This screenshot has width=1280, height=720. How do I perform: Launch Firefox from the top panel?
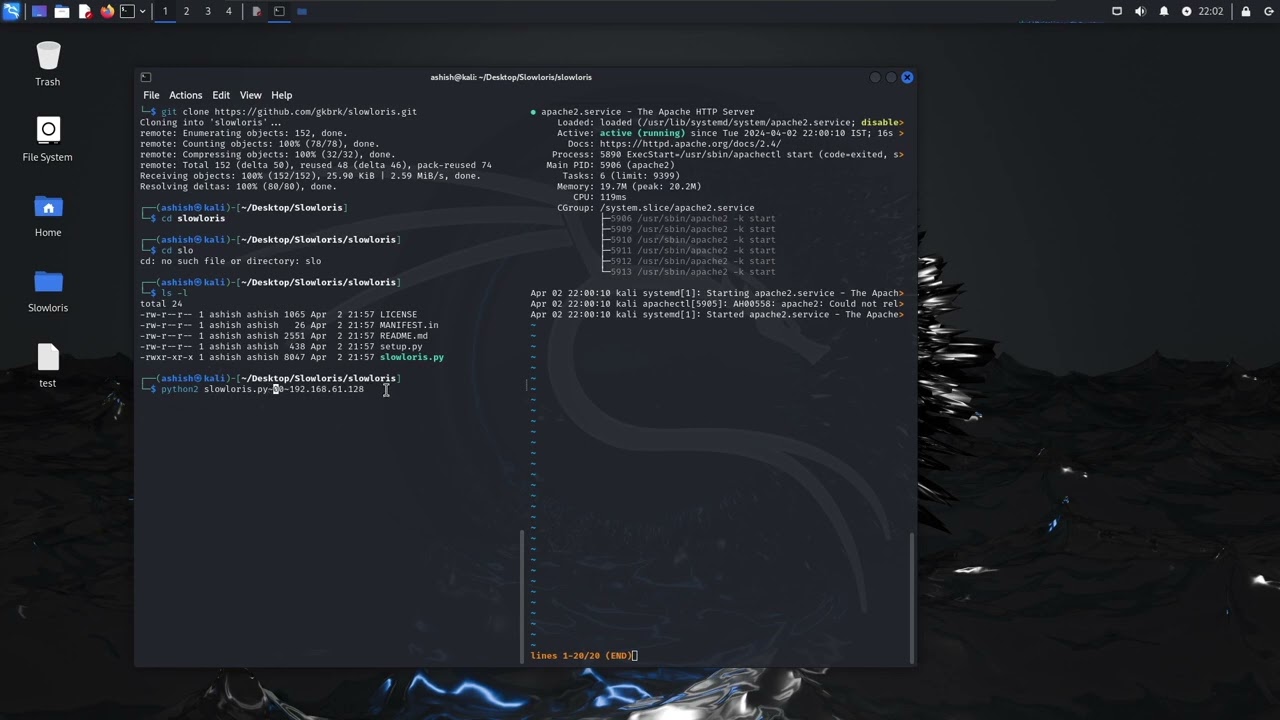click(107, 11)
